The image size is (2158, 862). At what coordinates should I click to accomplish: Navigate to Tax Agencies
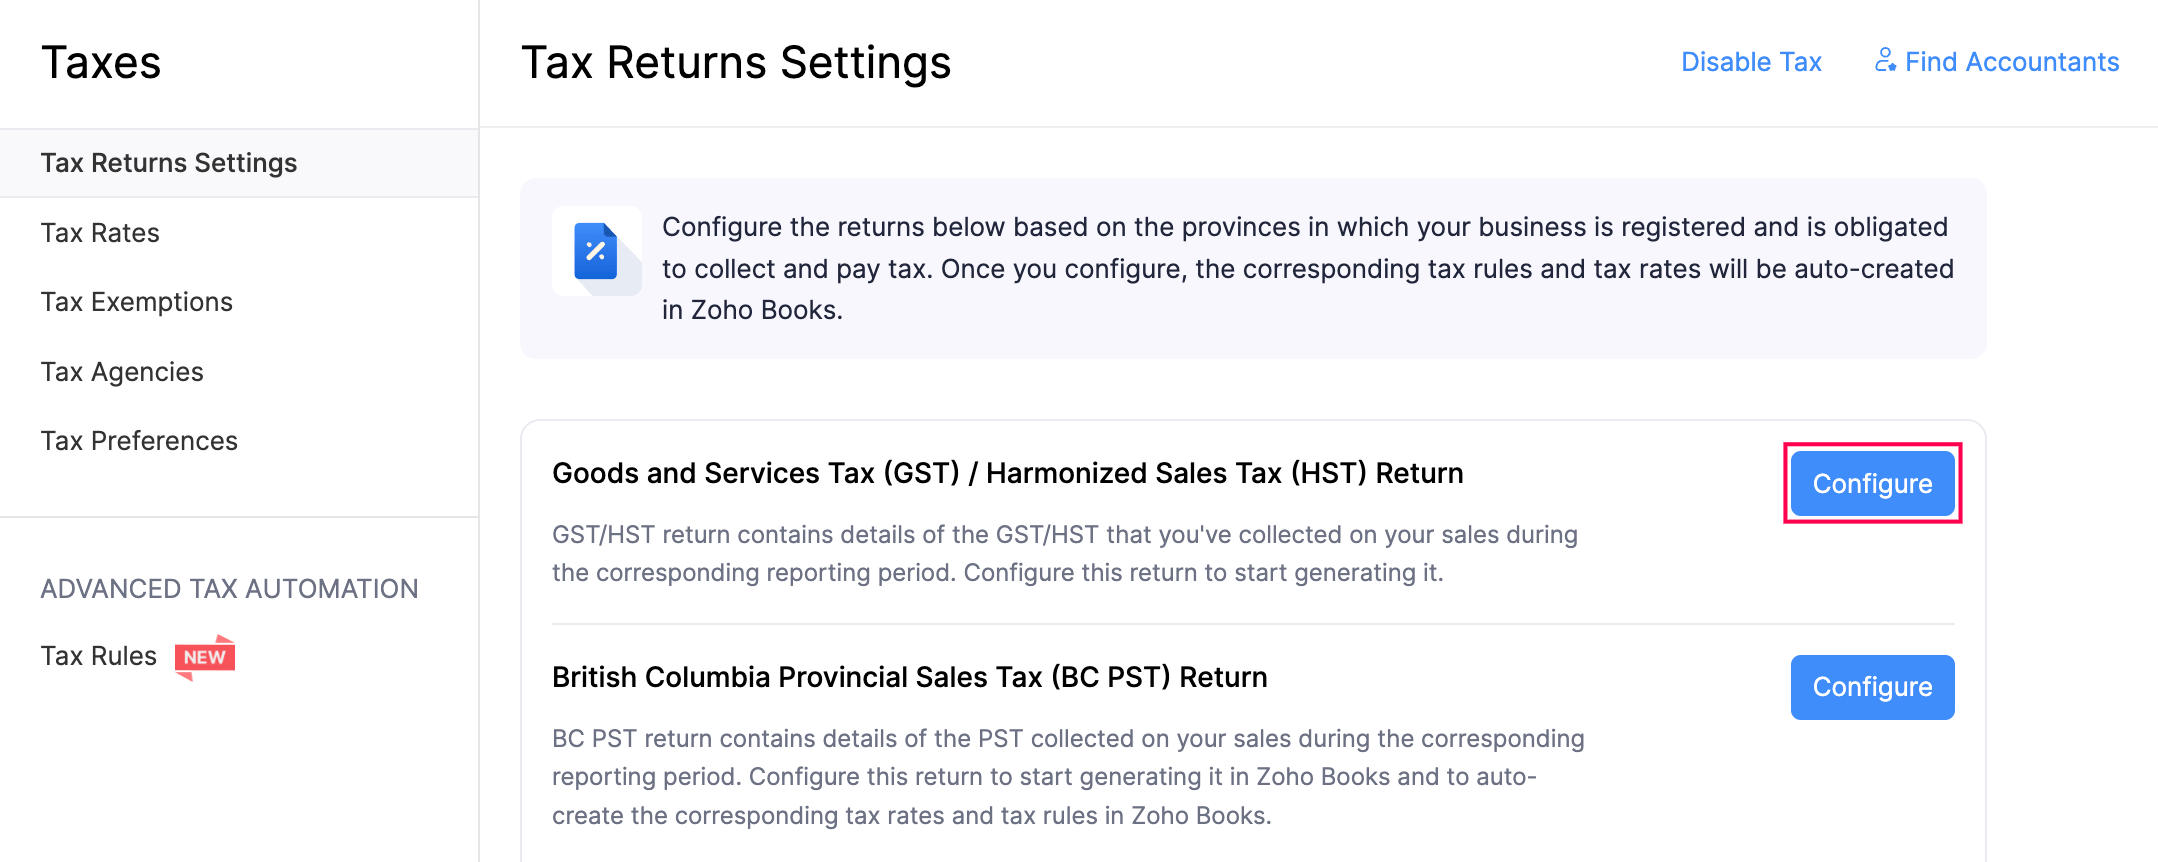(122, 371)
